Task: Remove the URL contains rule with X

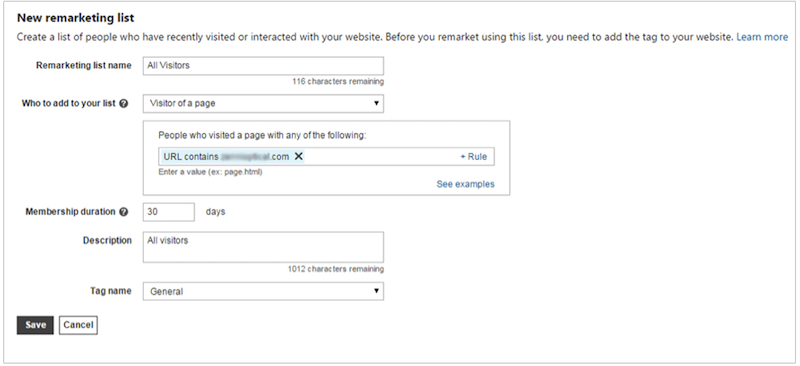Action: tap(298, 157)
